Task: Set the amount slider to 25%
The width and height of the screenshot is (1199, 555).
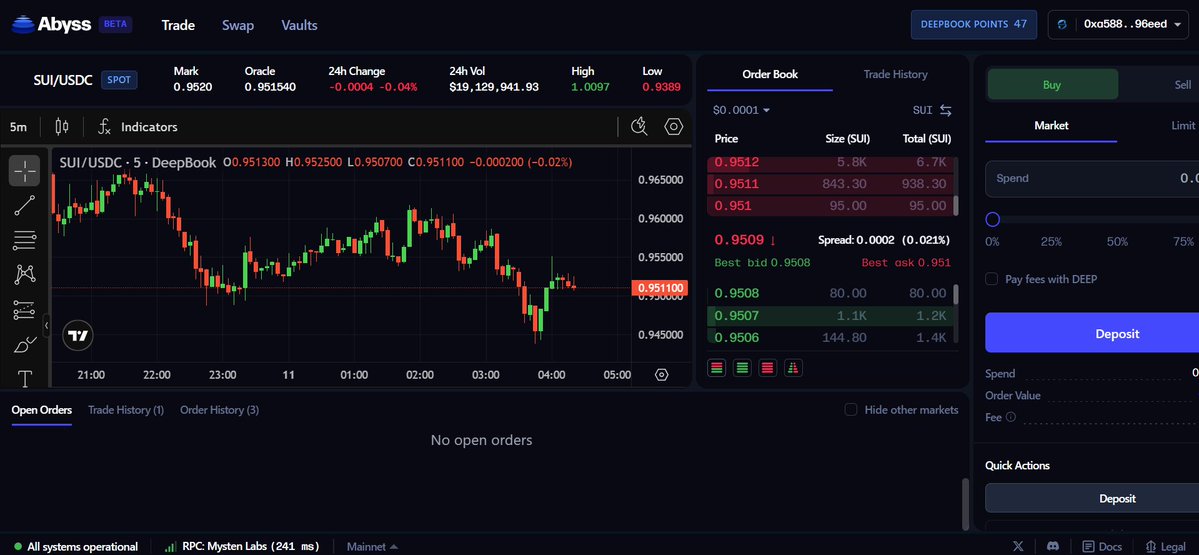Action: pyautogui.click(x=1051, y=242)
